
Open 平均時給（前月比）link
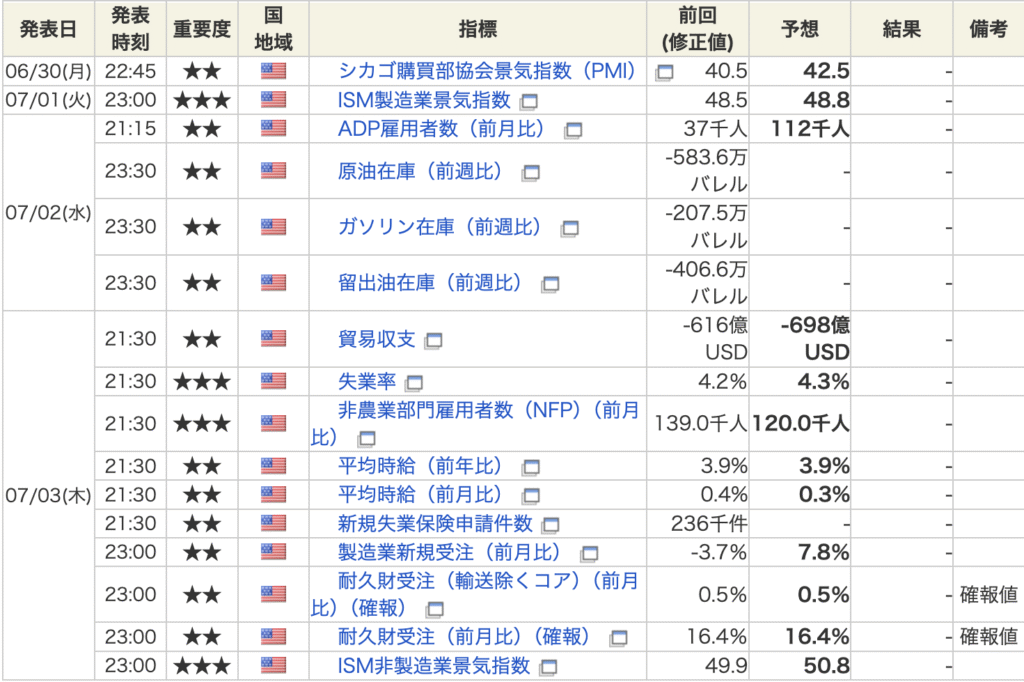click(420, 495)
